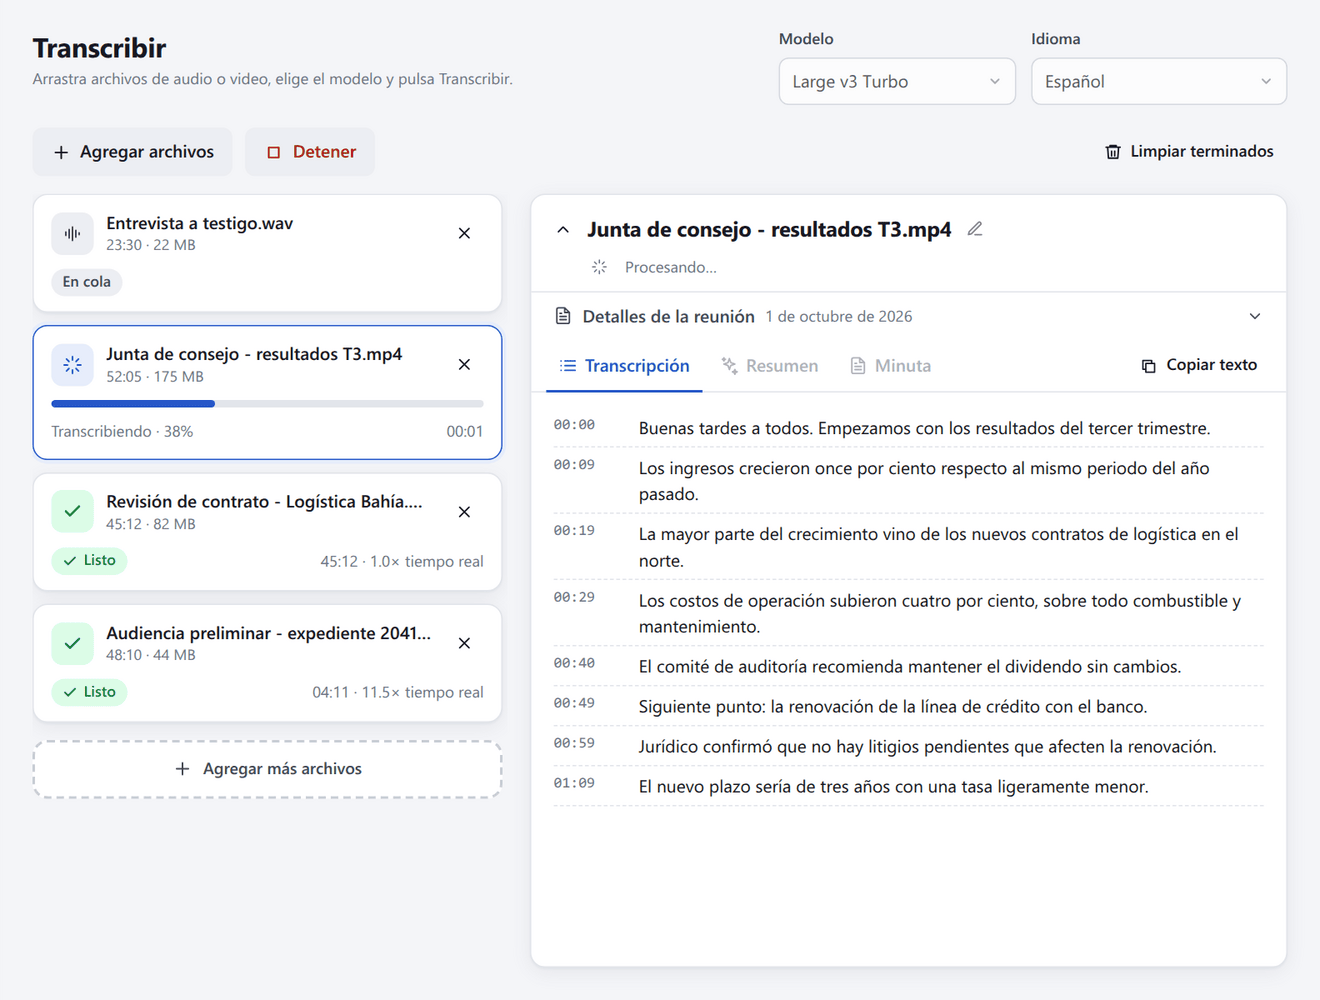The height and width of the screenshot is (1000, 1320).
Task: Open the Modelo dropdown showing Large v3 Turbo
Action: 897,82
